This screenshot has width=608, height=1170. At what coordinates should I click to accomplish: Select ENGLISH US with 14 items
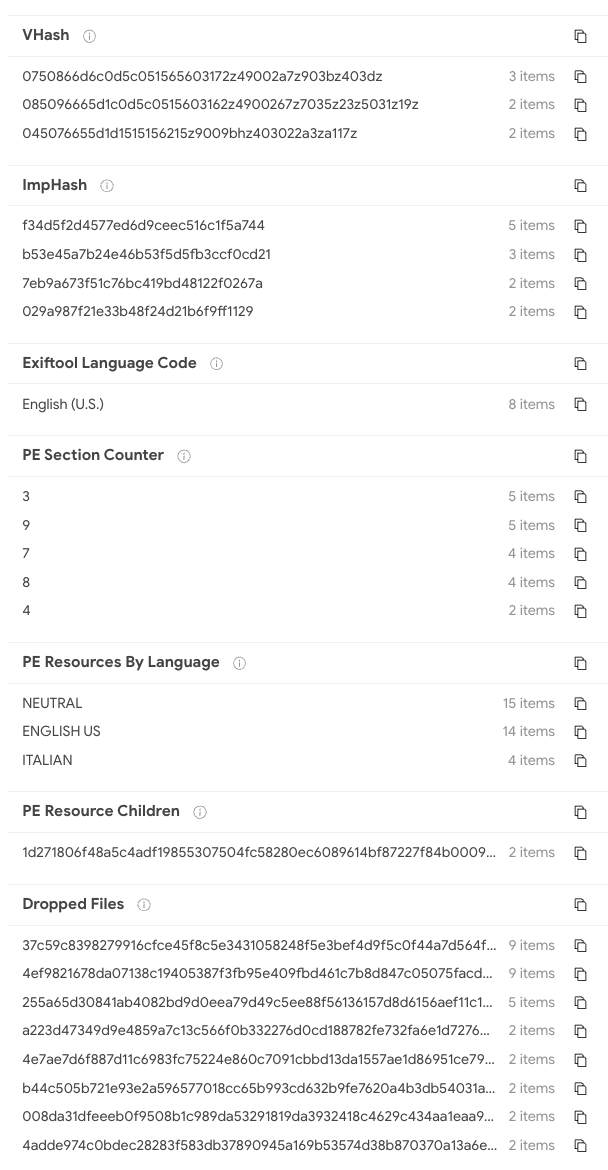(x=61, y=732)
